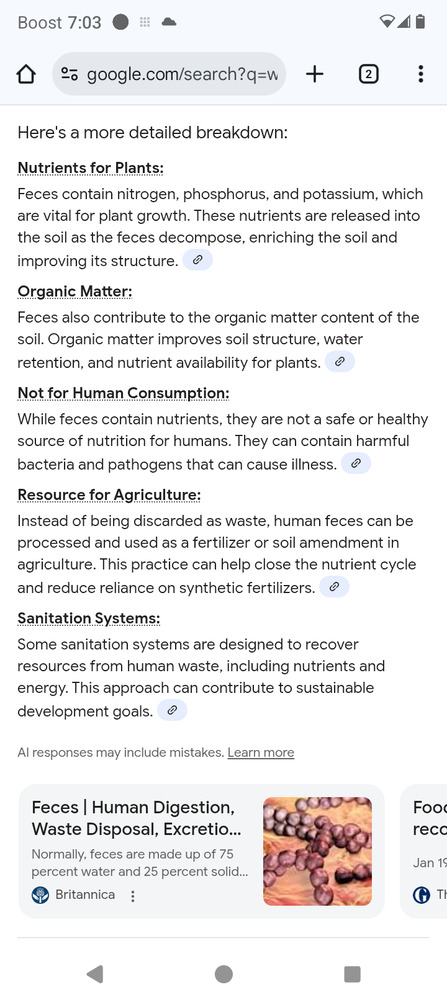Open source link after Resource for Agriculture paragraph
This screenshot has height=1000, width=447.
coord(334,587)
